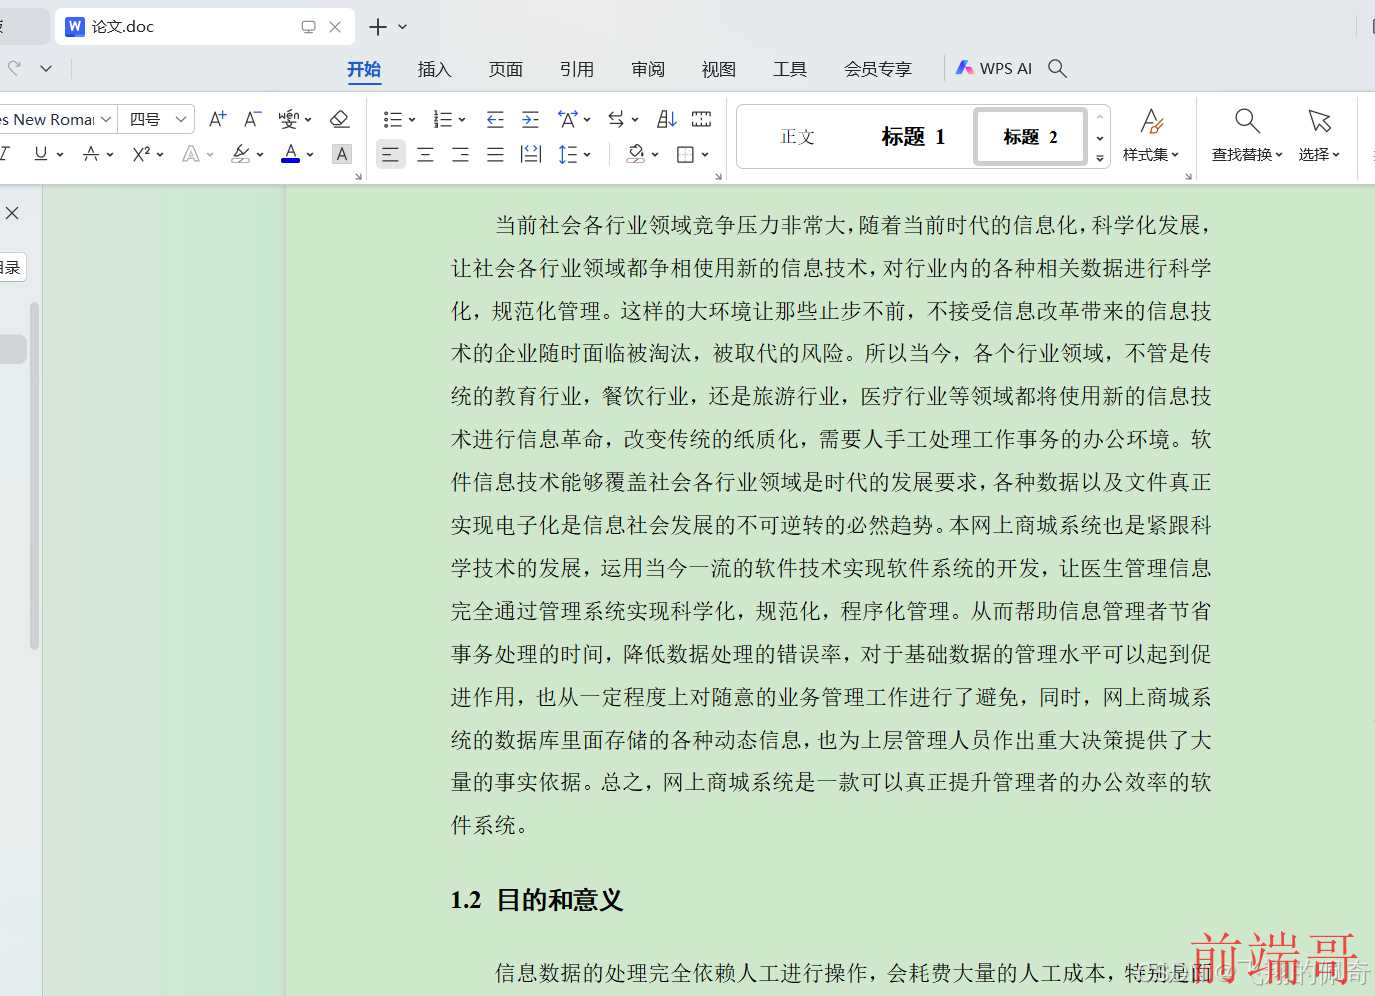This screenshot has height=996, width=1375.
Task: Click the text effects (outlined A) icon
Action: coord(191,154)
